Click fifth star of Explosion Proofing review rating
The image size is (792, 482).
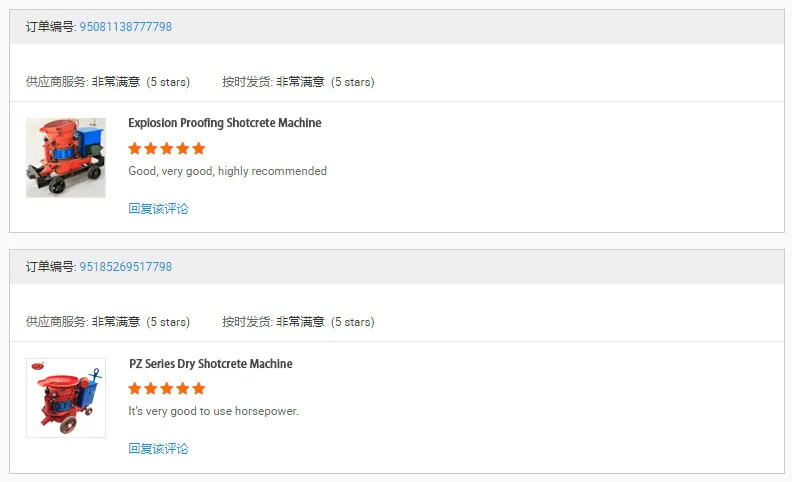point(198,149)
